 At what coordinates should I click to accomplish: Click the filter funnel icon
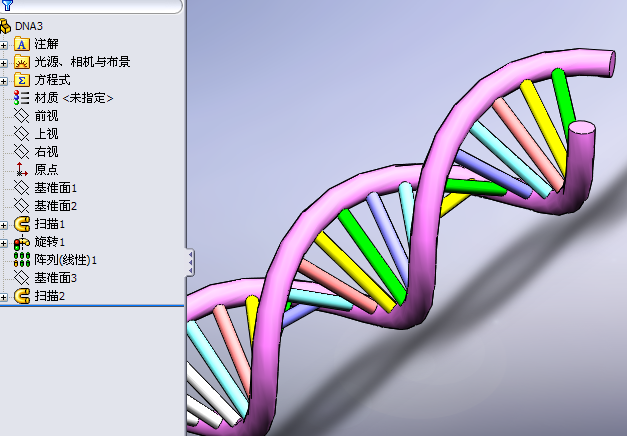coord(7,5)
